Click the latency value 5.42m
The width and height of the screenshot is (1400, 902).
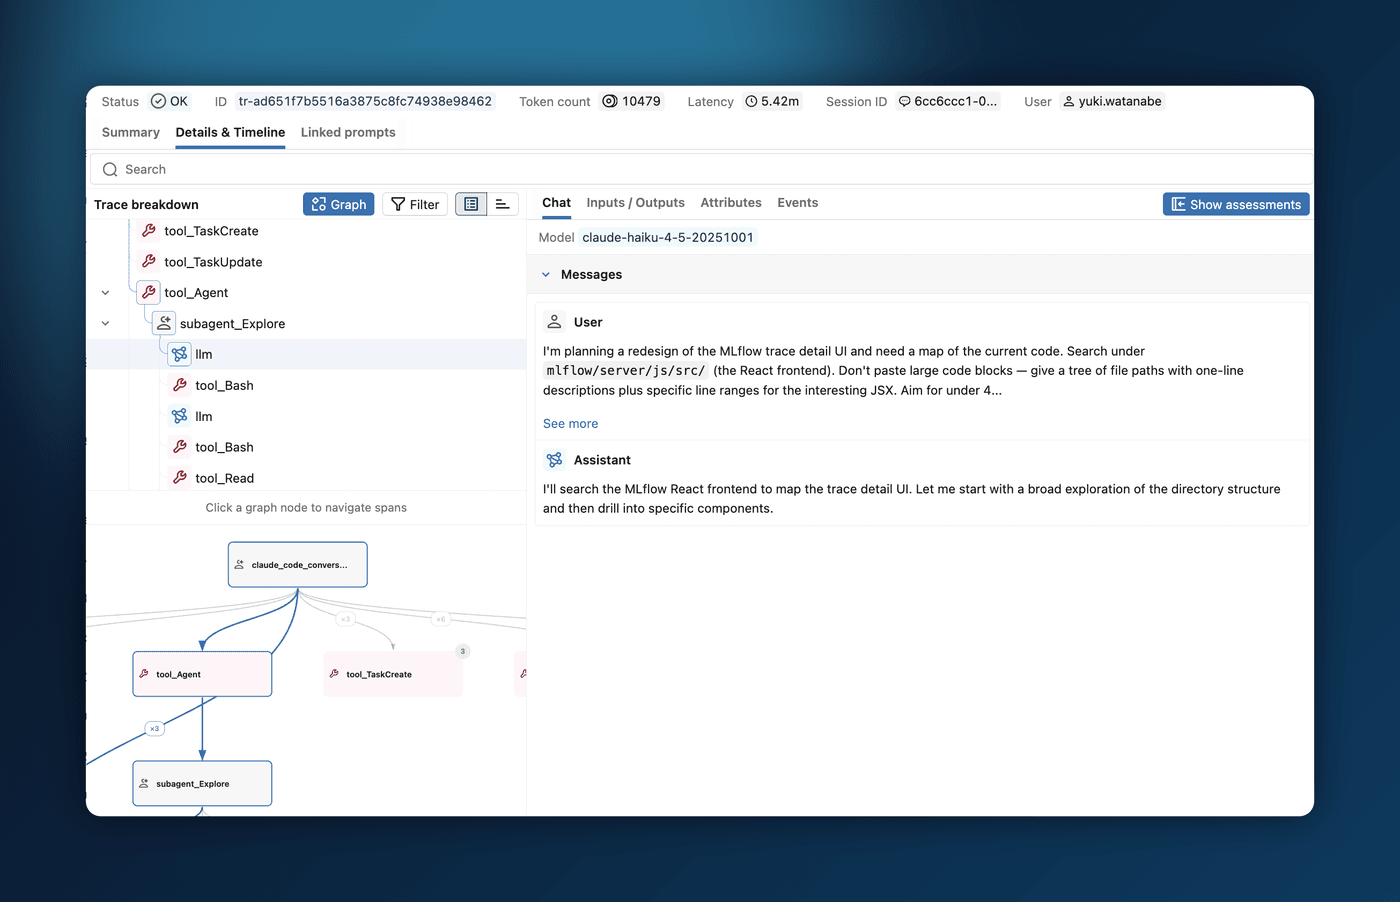[780, 101]
